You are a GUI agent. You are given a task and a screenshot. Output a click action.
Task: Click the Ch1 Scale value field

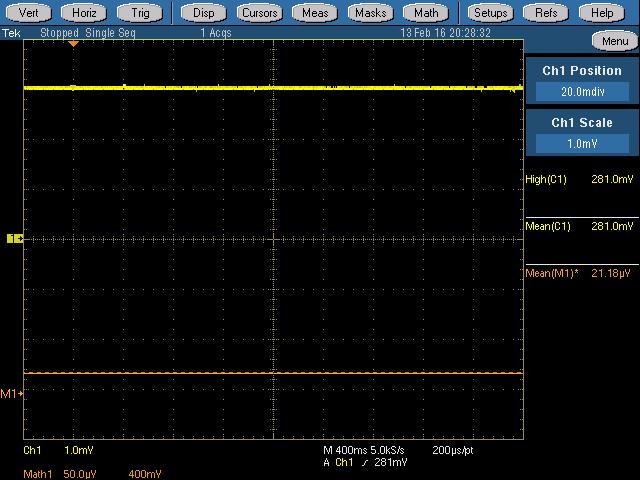tap(582, 143)
